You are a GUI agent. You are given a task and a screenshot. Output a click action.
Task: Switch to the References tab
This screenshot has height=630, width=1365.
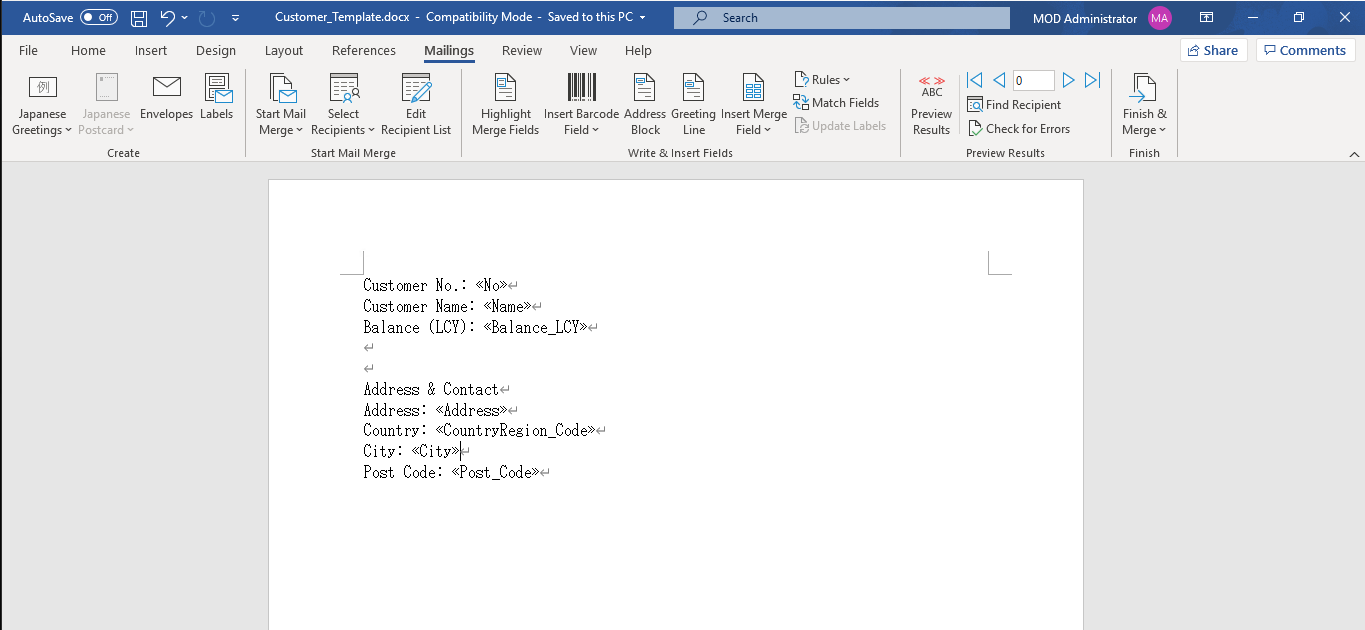(x=363, y=50)
